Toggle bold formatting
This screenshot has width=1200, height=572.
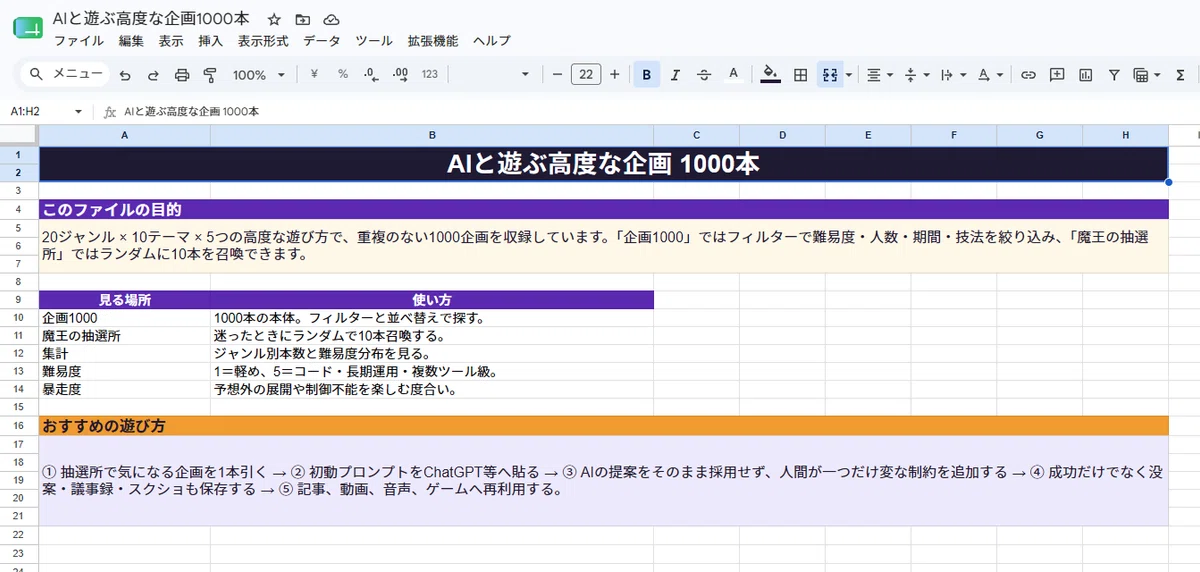click(x=647, y=74)
